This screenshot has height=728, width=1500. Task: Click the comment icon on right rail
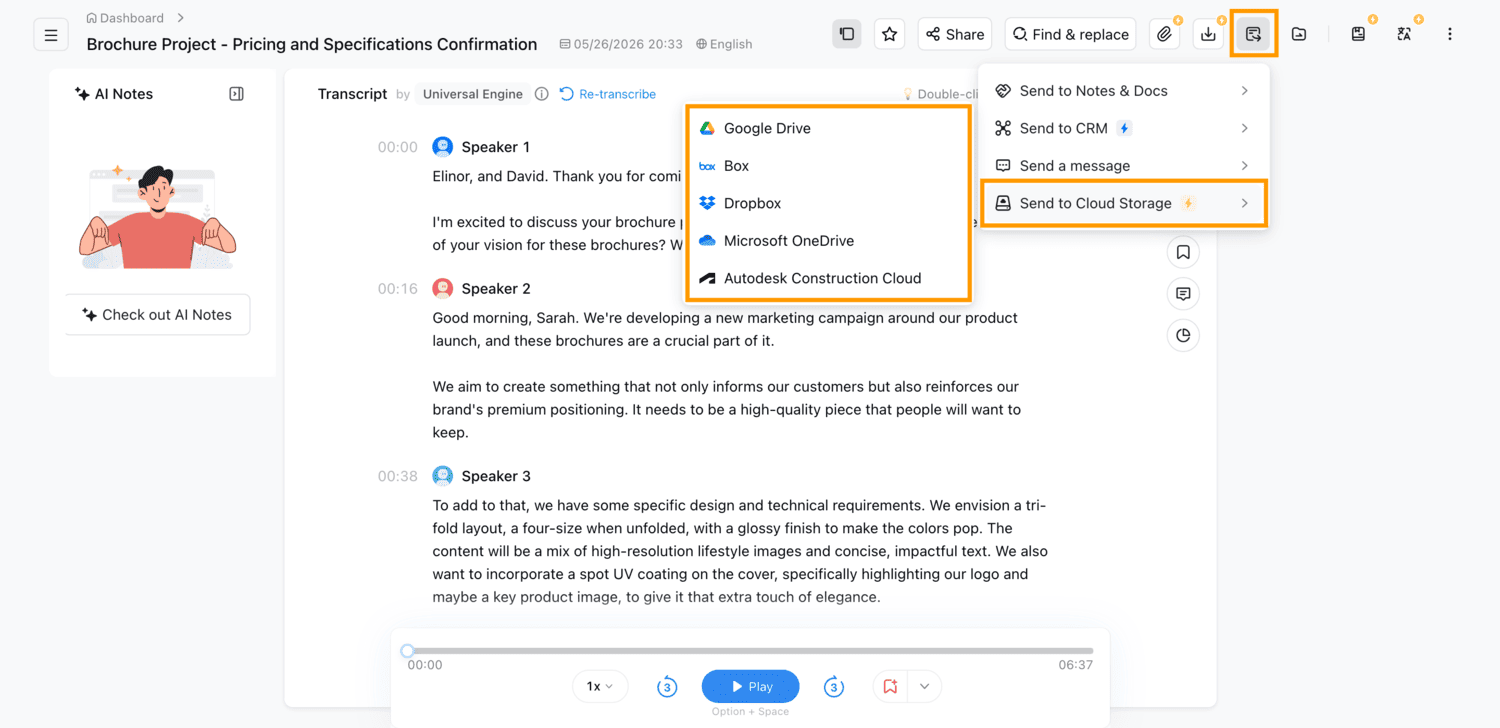pos(1183,293)
